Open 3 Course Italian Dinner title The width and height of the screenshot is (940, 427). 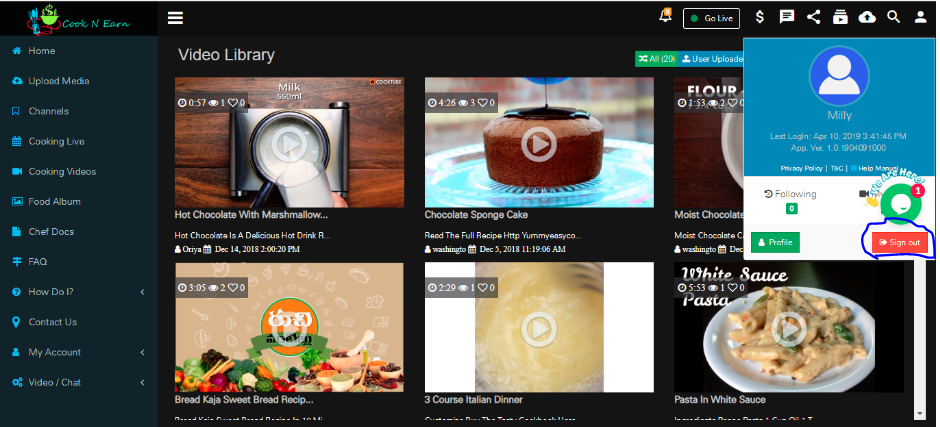[474, 399]
